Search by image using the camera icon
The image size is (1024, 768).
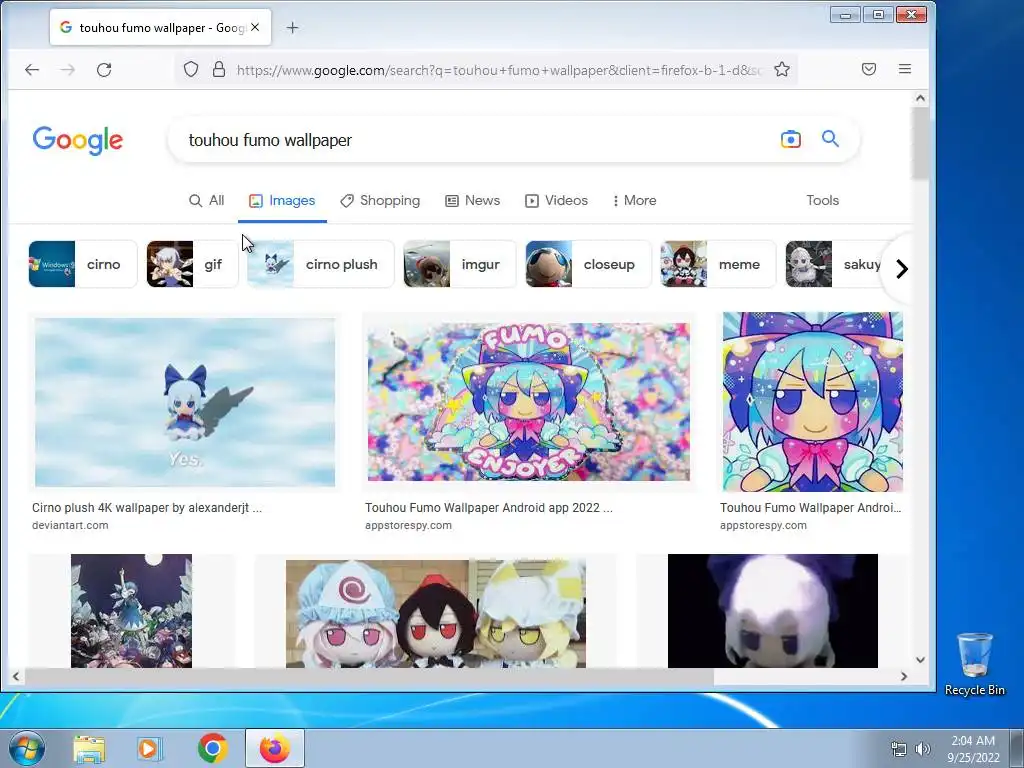[x=790, y=139]
